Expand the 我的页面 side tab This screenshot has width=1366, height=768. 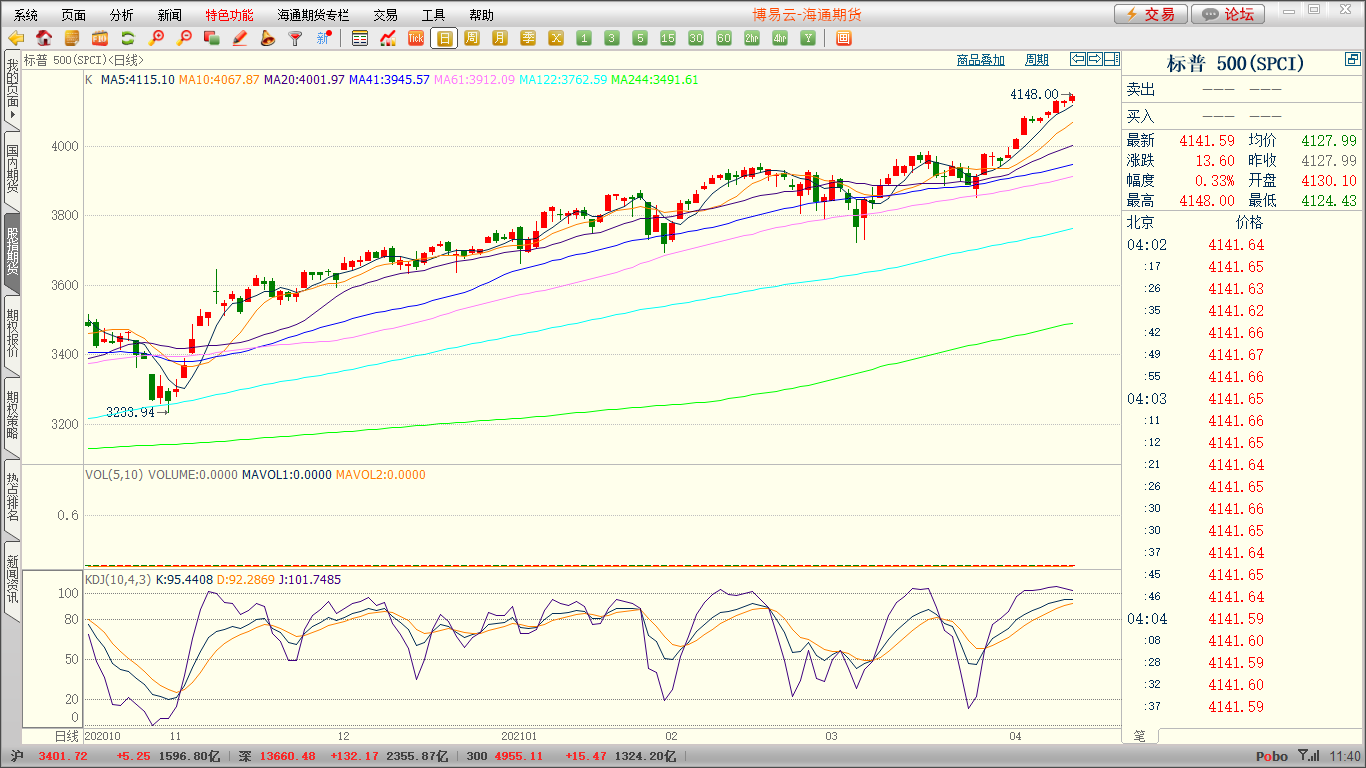(12, 88)
